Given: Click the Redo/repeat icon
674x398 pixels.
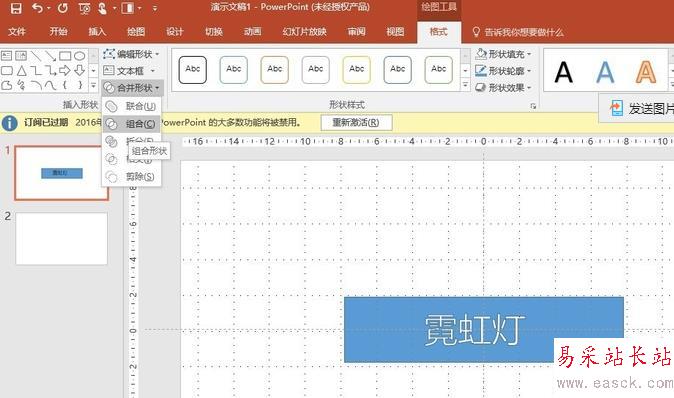Looking at the screenshot, I should click(63, 8).
